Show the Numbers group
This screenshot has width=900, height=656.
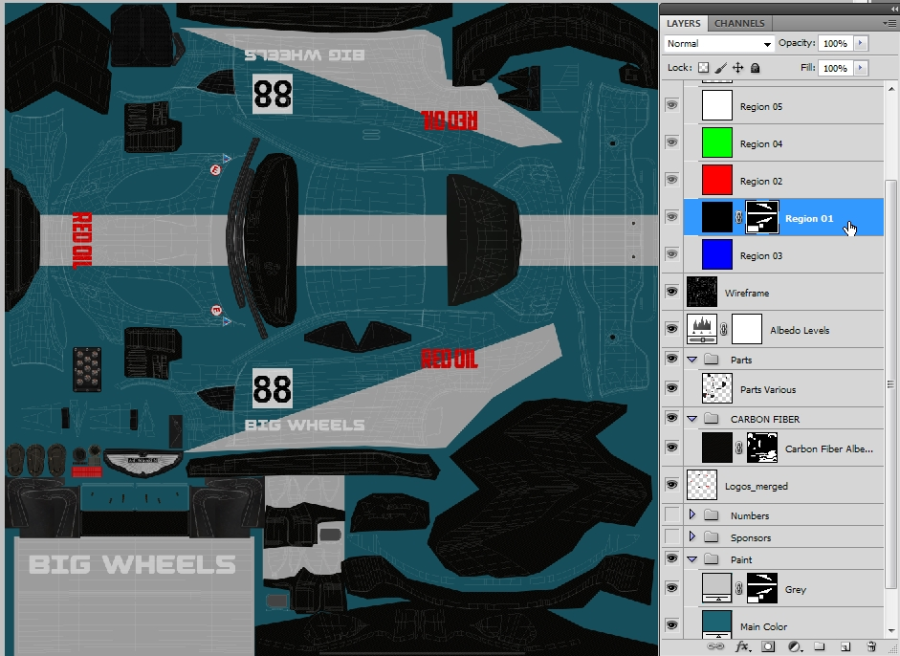click(x=672, y=515)
